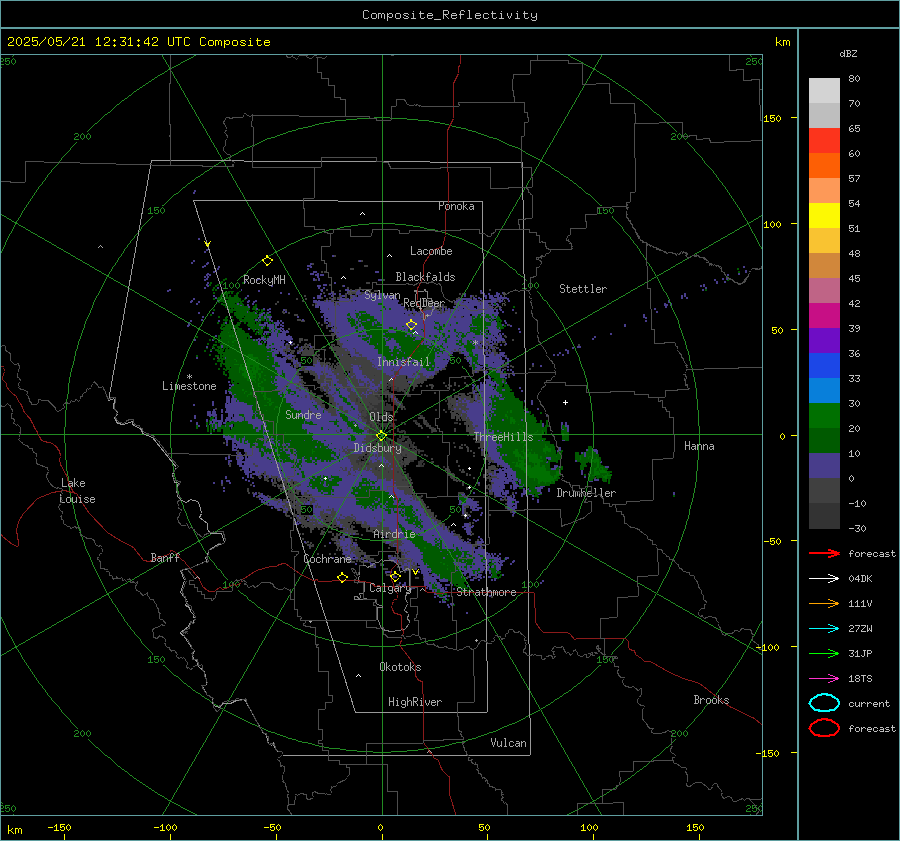Screen dimensions: 900x841
Task: Click the Vulcan city label
Action: coord(508,743)
